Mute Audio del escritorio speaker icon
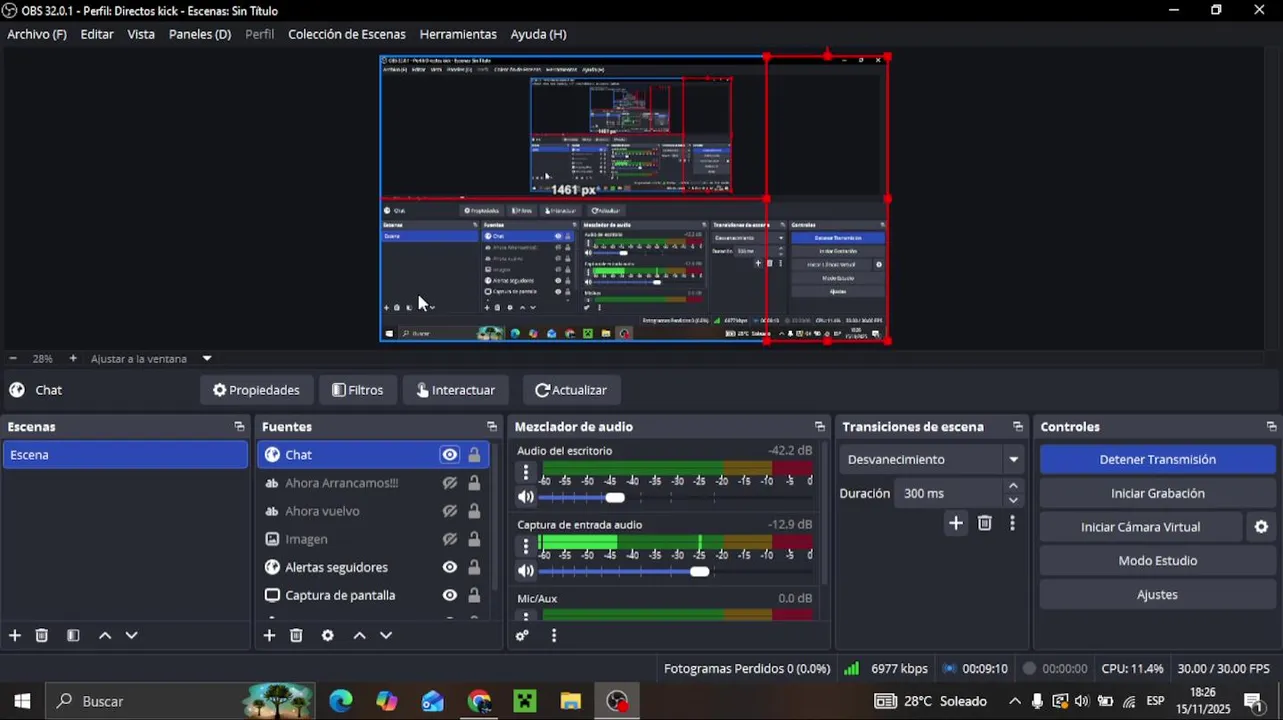Viewport: 1283px width, 720px height. (526, 497)
